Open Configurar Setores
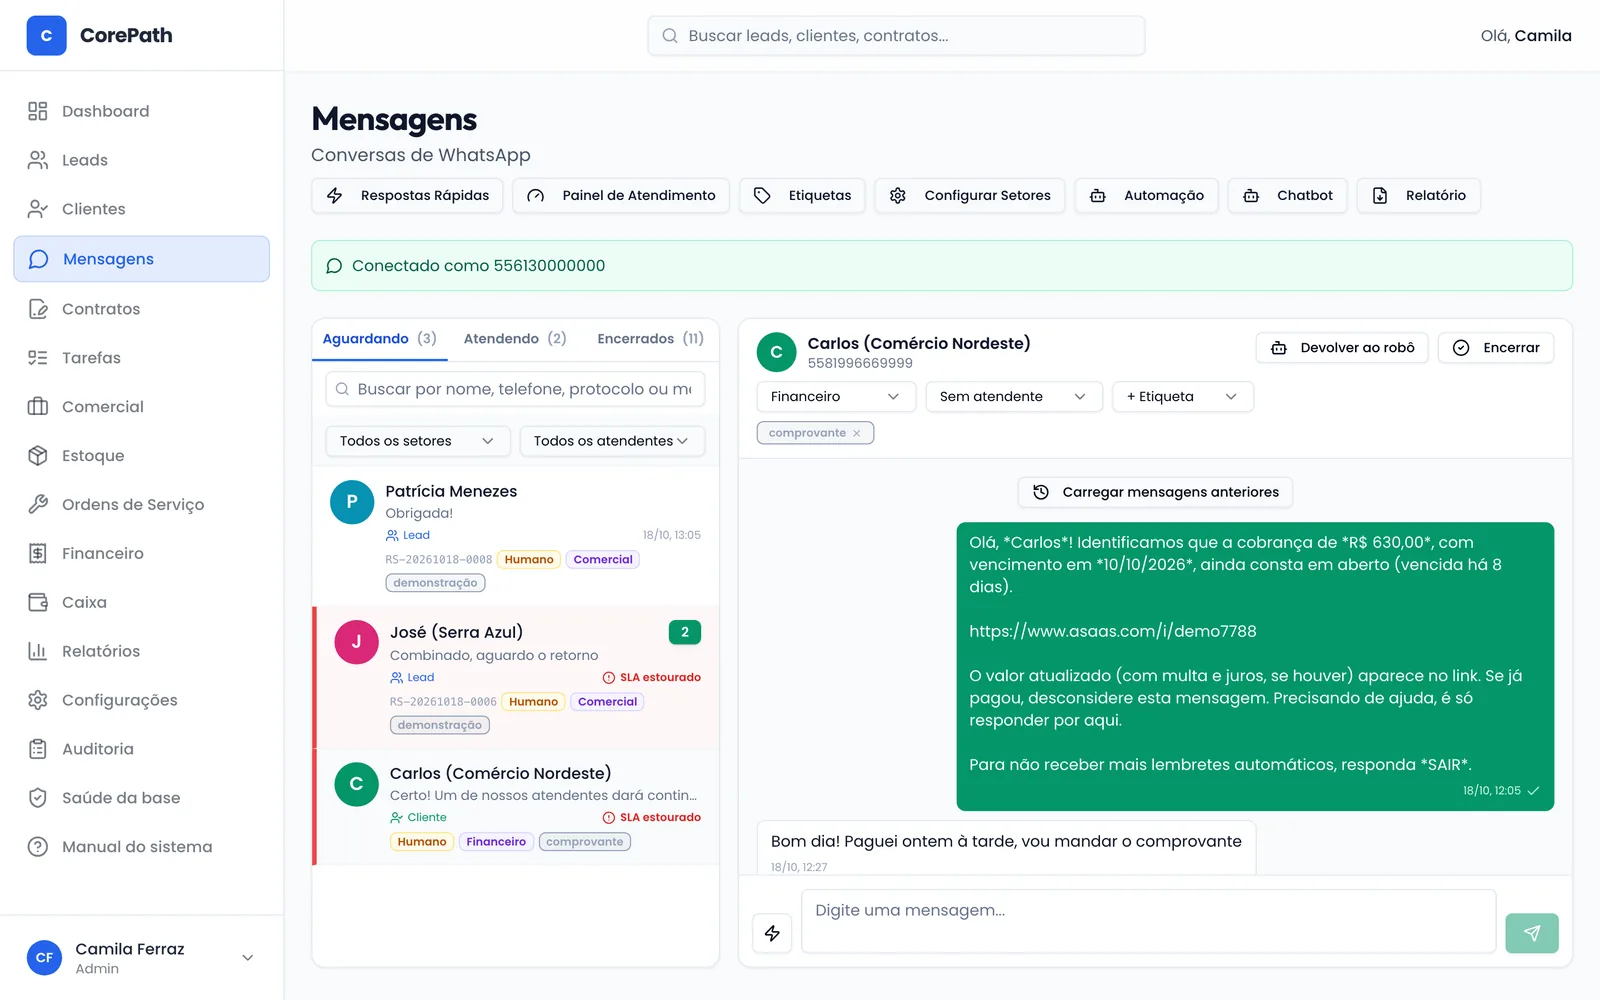The width and height of the screenshot is (1600, 1000). click(970, 196)
